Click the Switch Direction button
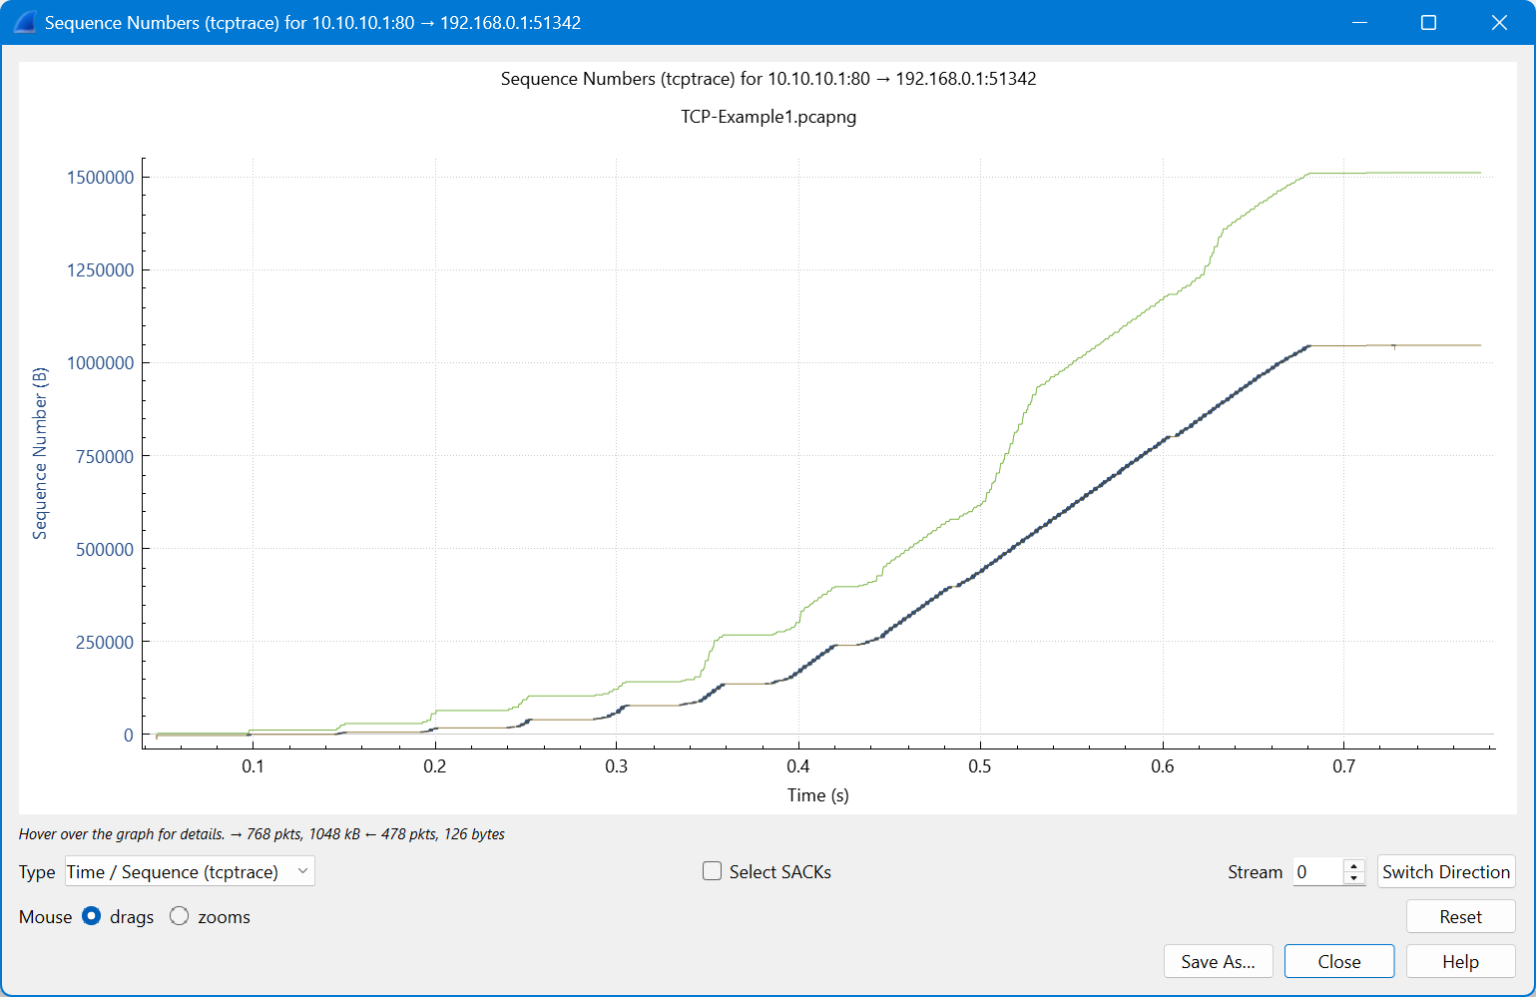1536x997 pixels. tap(1446, 871)
